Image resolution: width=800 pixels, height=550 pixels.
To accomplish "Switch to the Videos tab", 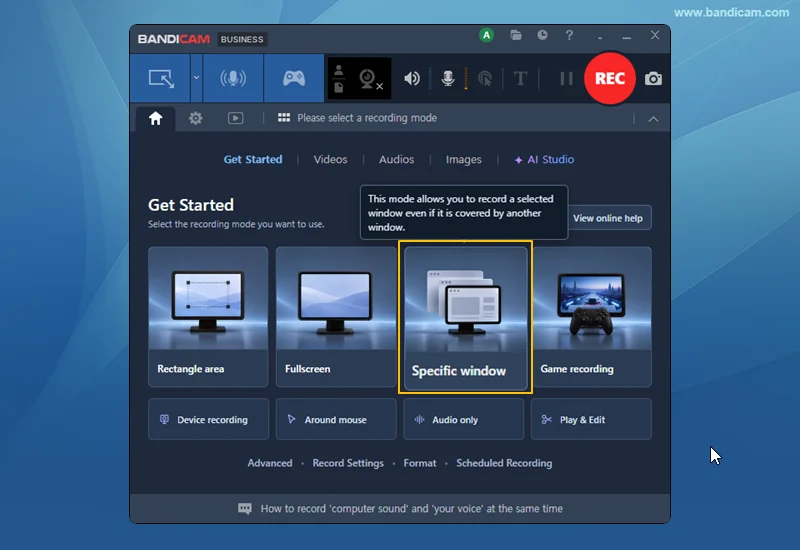I will point(330,159).
